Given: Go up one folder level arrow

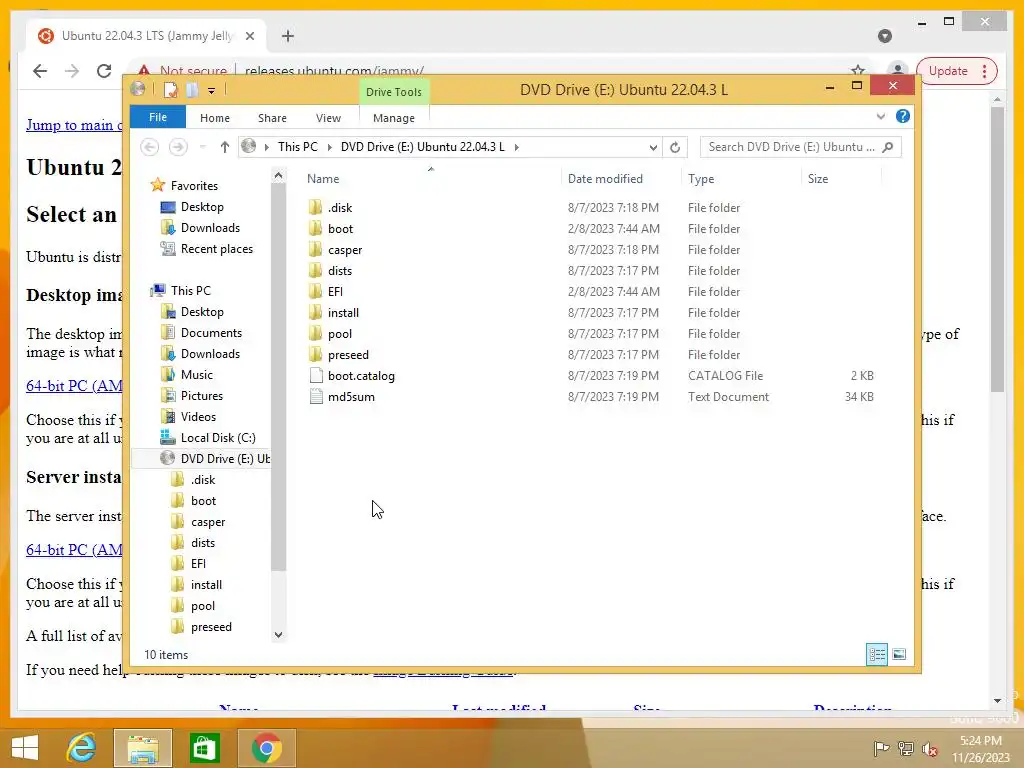Looking at the screenshot, I should coord(225,147).
